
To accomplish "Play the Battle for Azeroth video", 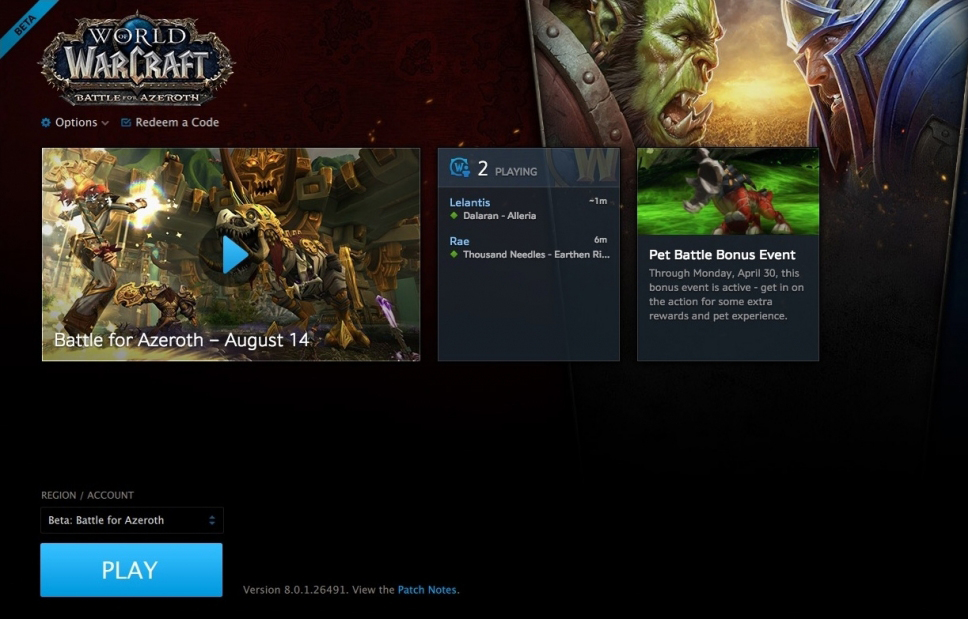I will [x=235, y=254].
